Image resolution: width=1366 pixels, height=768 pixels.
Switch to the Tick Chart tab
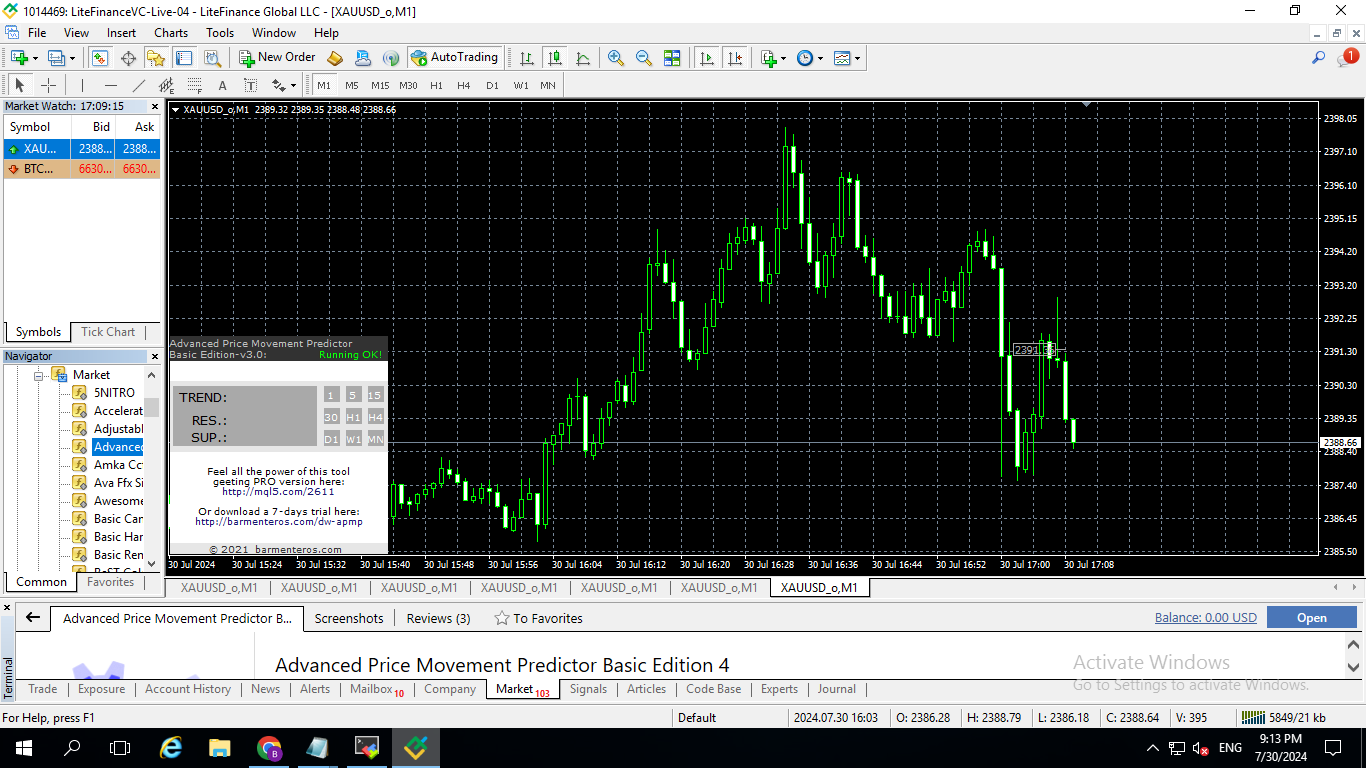point(108,332)
